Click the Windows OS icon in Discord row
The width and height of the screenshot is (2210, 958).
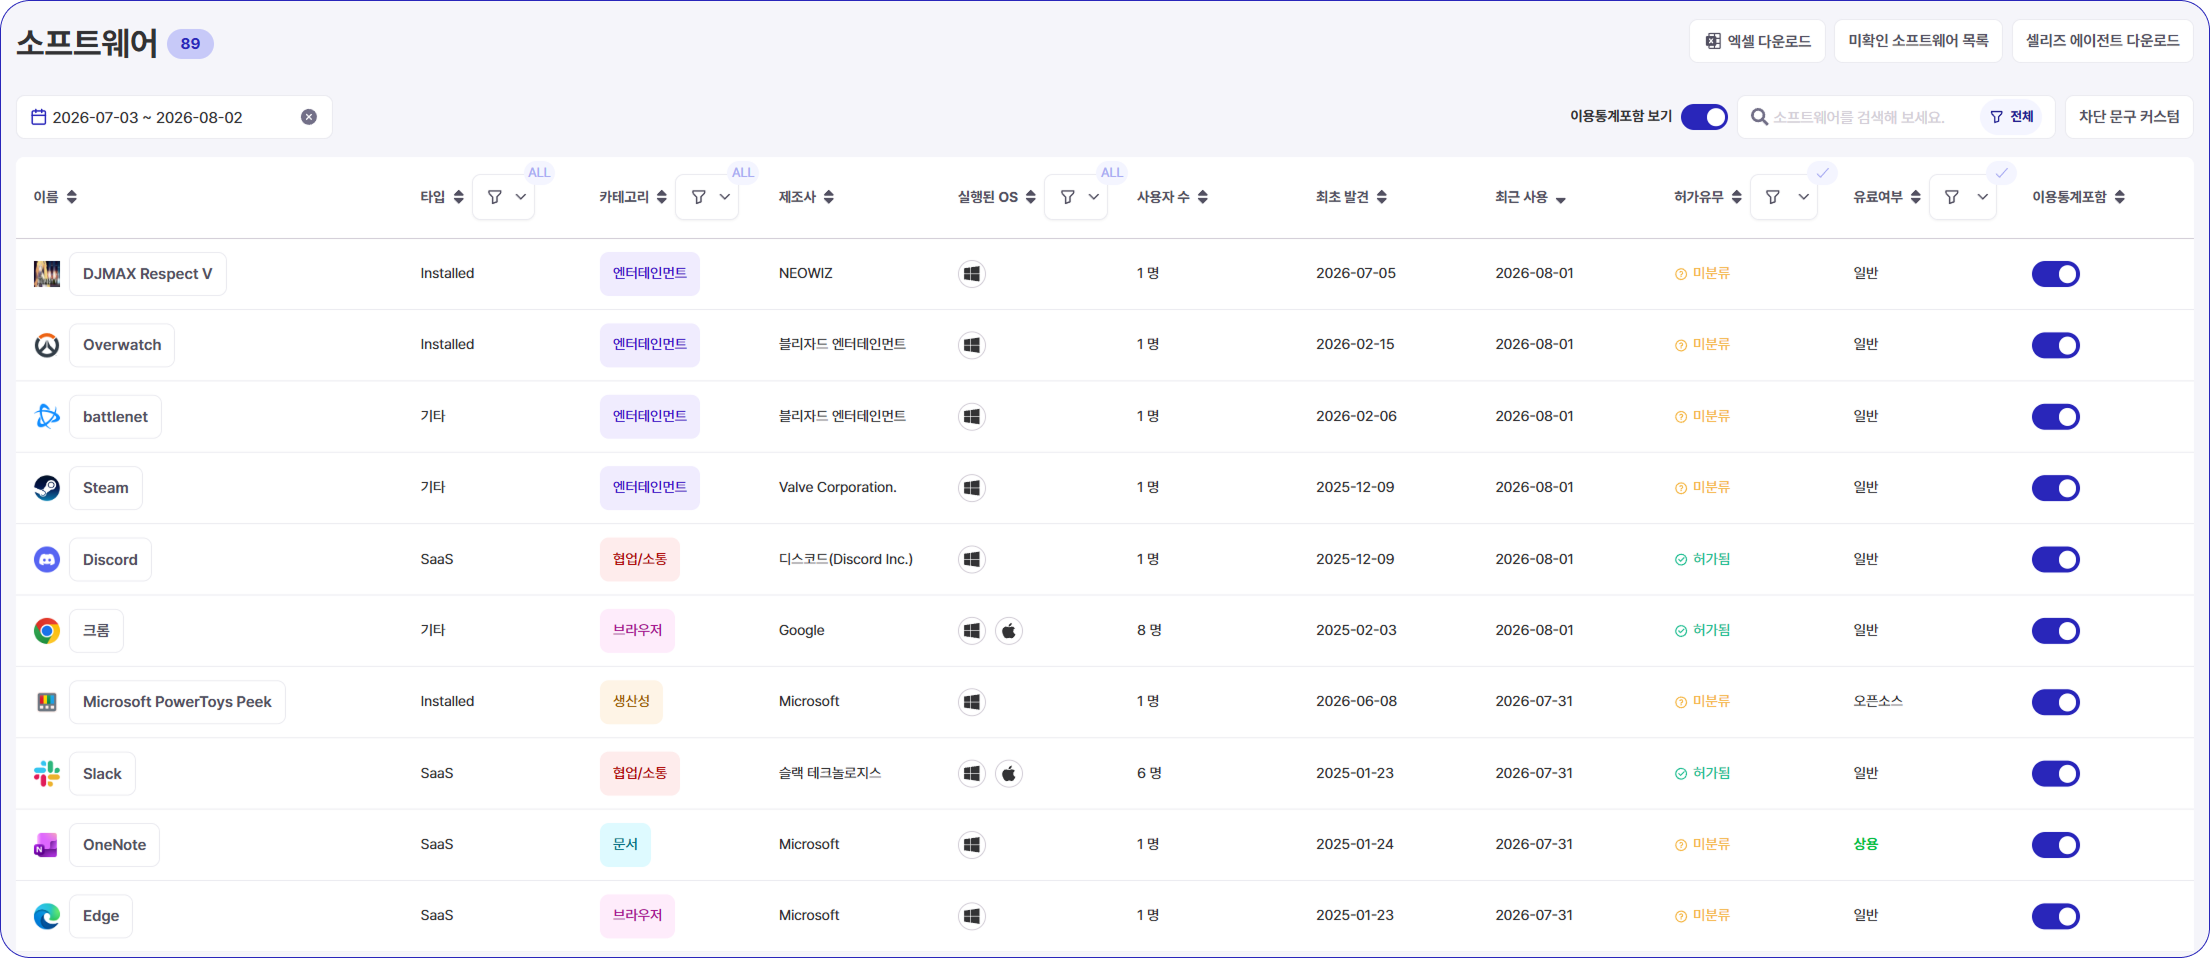[972, 559]
